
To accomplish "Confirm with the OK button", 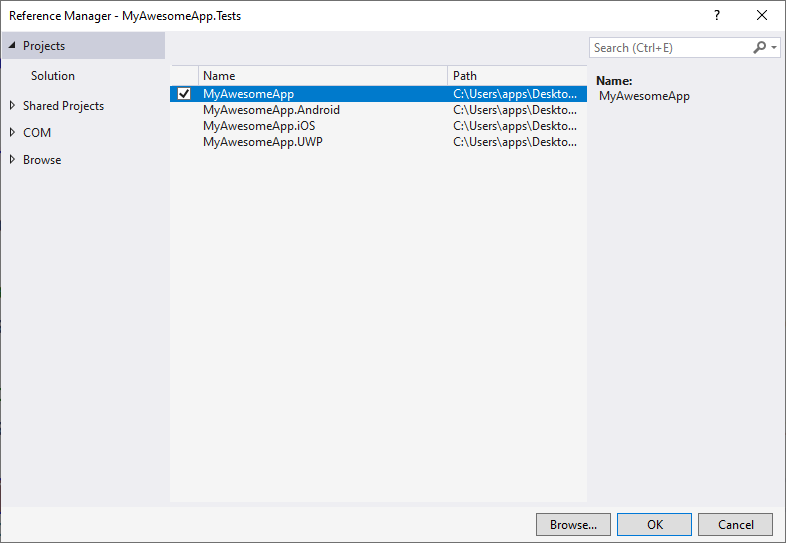I will 654,524.
